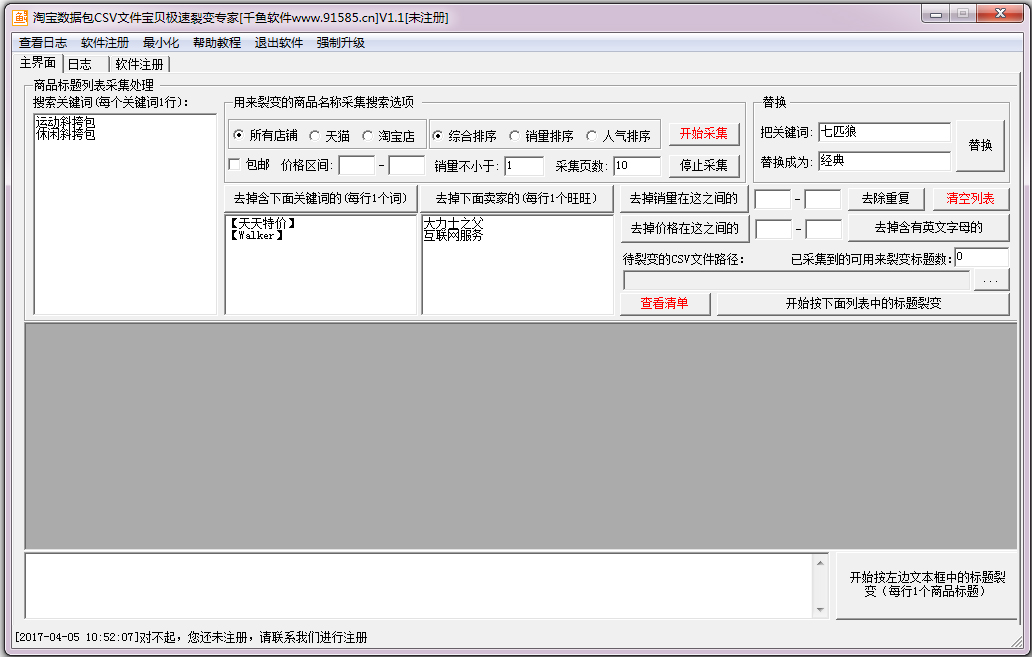Select the 所有店铺 radio button
This screenshot has height=657, width=1032.
pyautogui.click(x=237, y=136)
